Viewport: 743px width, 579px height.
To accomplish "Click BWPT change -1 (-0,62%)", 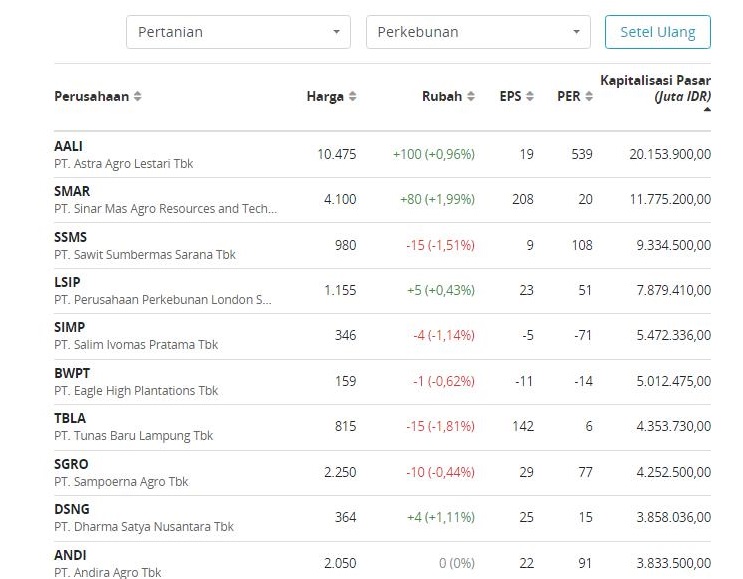I will point(444,381).
